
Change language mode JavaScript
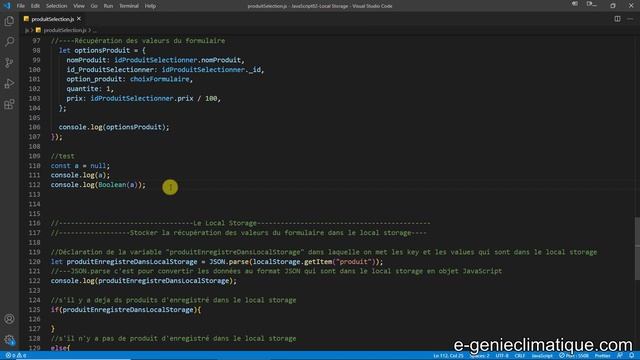[x=542, y=356]
